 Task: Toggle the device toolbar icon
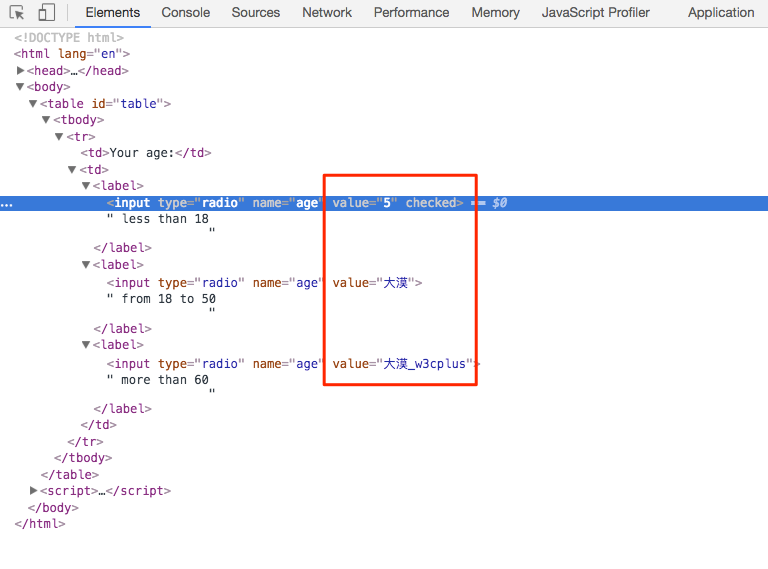46,13
